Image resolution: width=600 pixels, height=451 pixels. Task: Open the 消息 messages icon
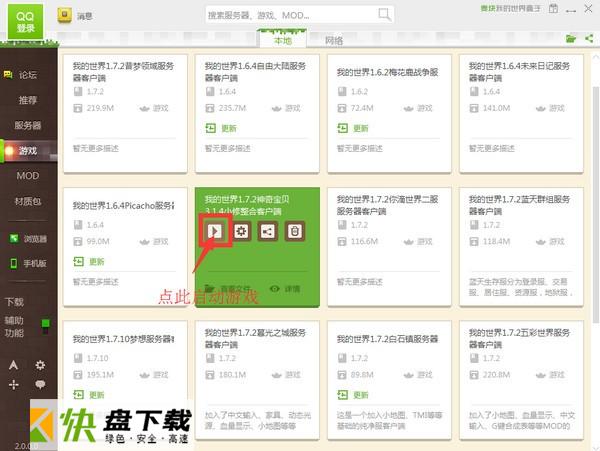tap(64, 15)
